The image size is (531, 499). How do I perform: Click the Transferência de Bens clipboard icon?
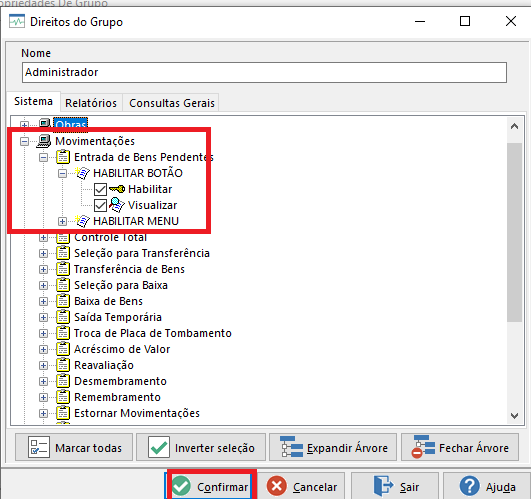pos(63,269)
